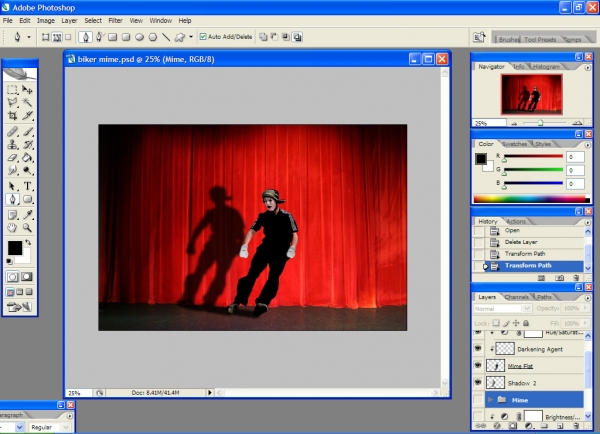This screenshot has width=600, height=434.
Task: Open the File menu
Action: (x=8, y=21)
